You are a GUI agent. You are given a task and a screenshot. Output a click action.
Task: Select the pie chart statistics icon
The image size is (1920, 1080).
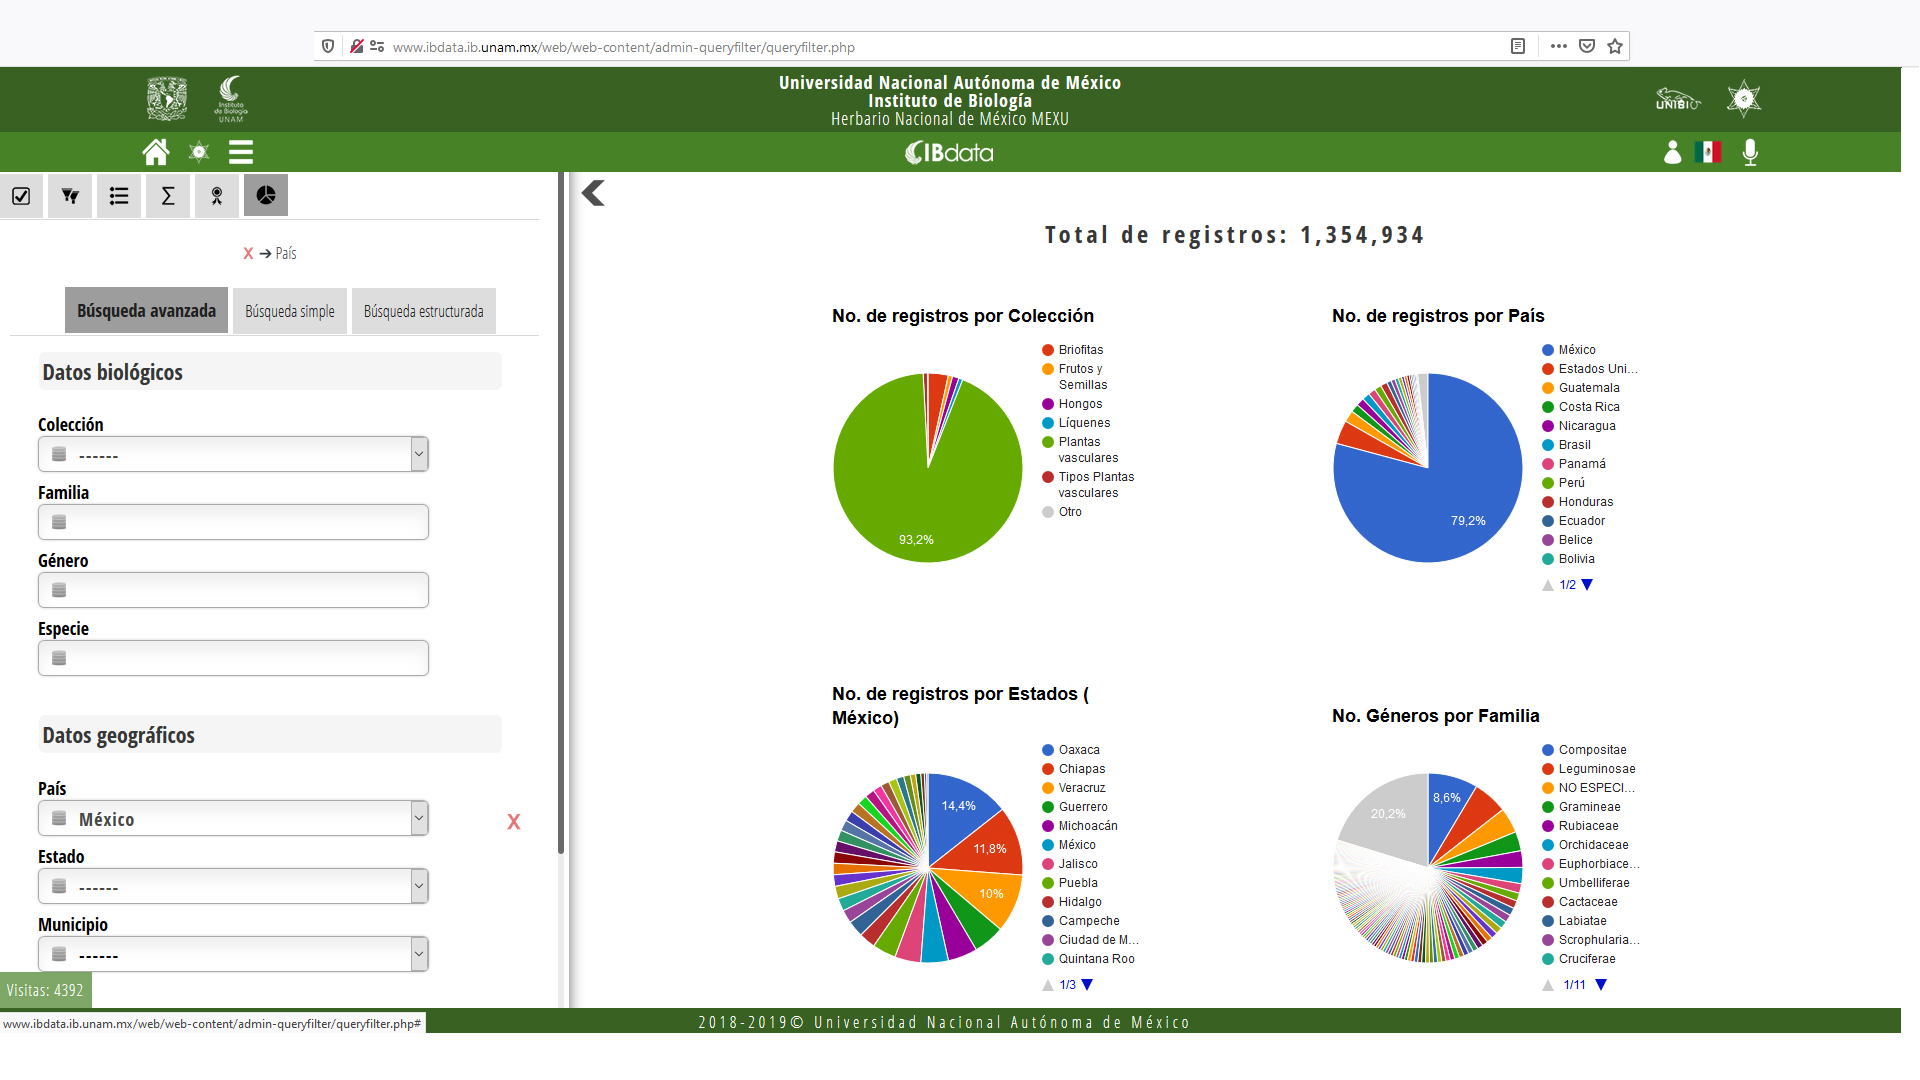(266, 196)
